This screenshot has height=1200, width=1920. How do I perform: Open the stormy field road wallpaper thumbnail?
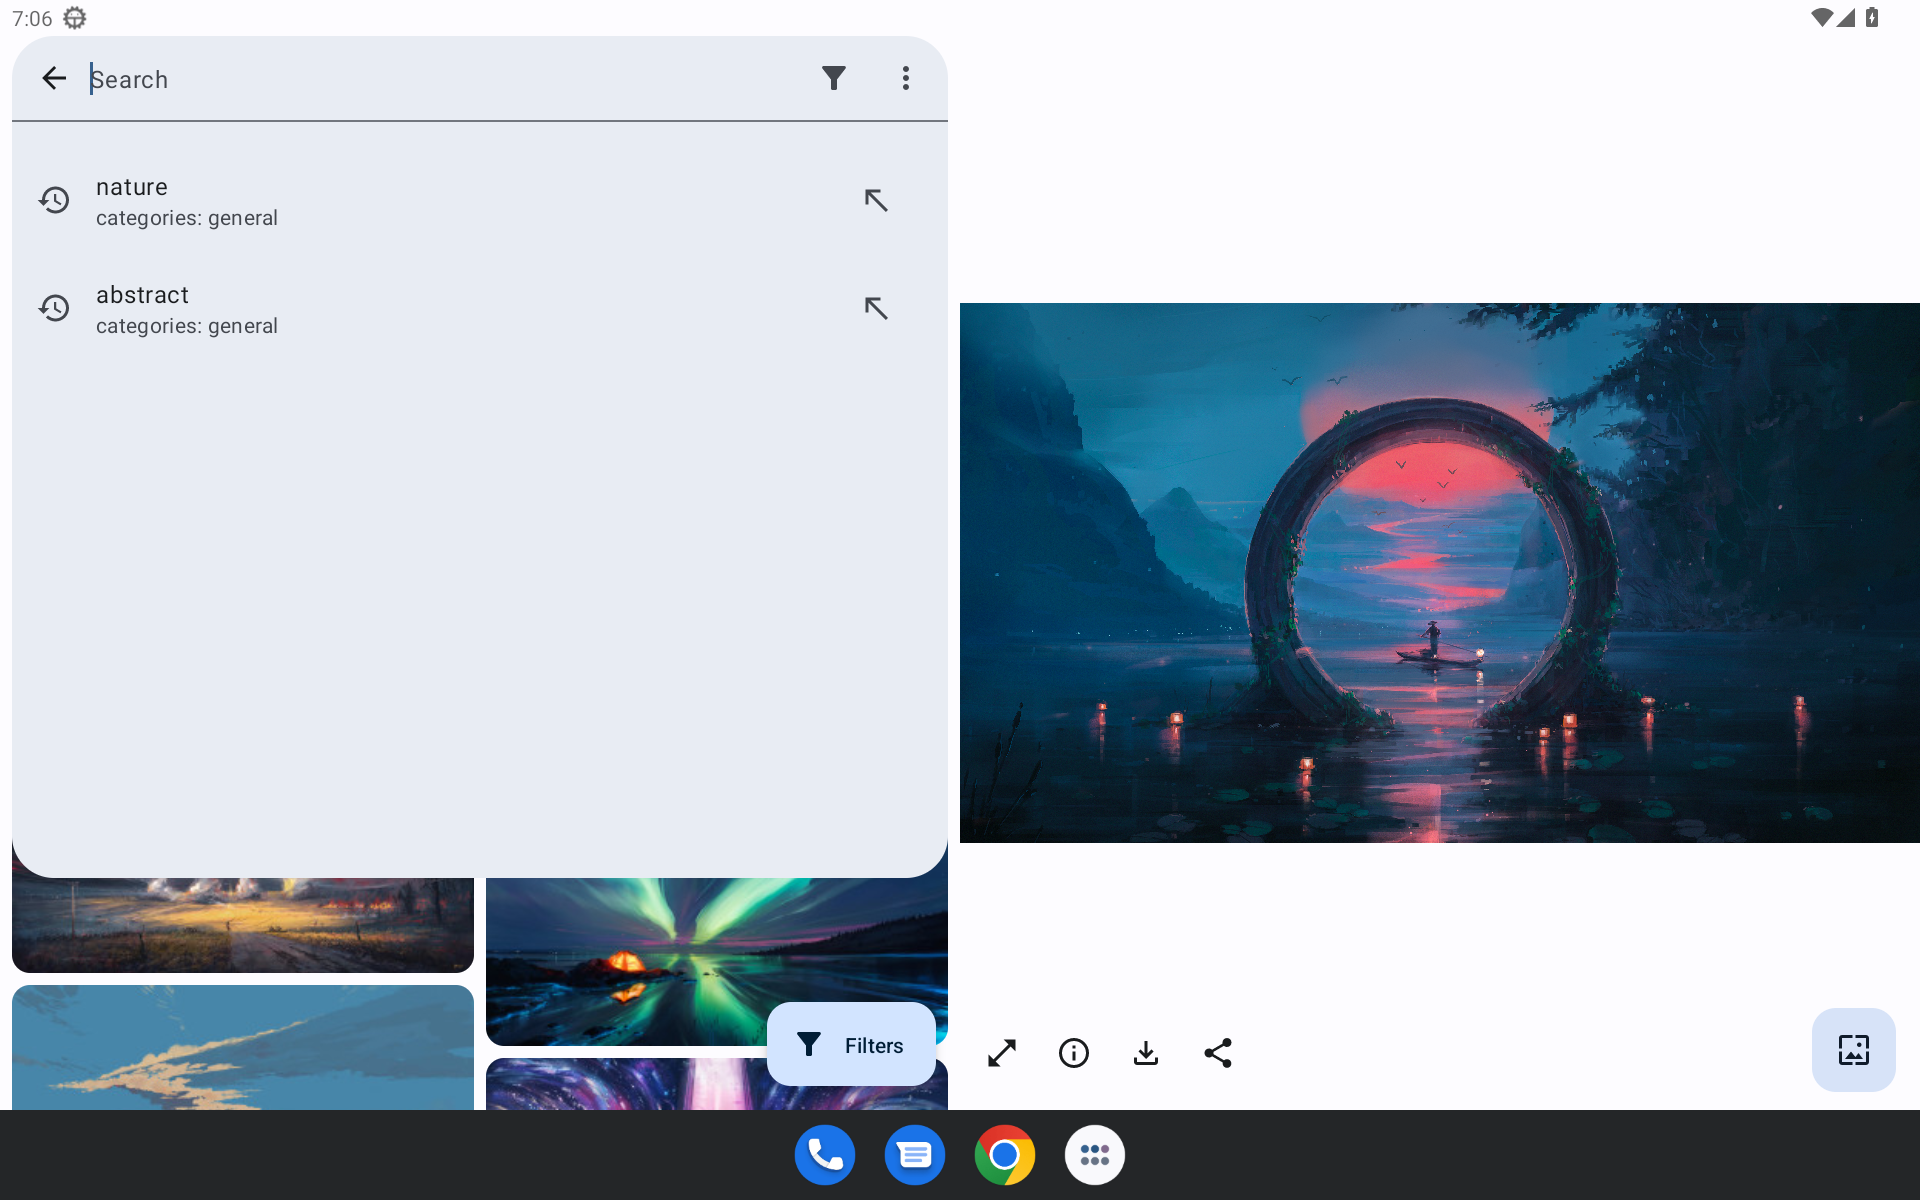point(242,925)
